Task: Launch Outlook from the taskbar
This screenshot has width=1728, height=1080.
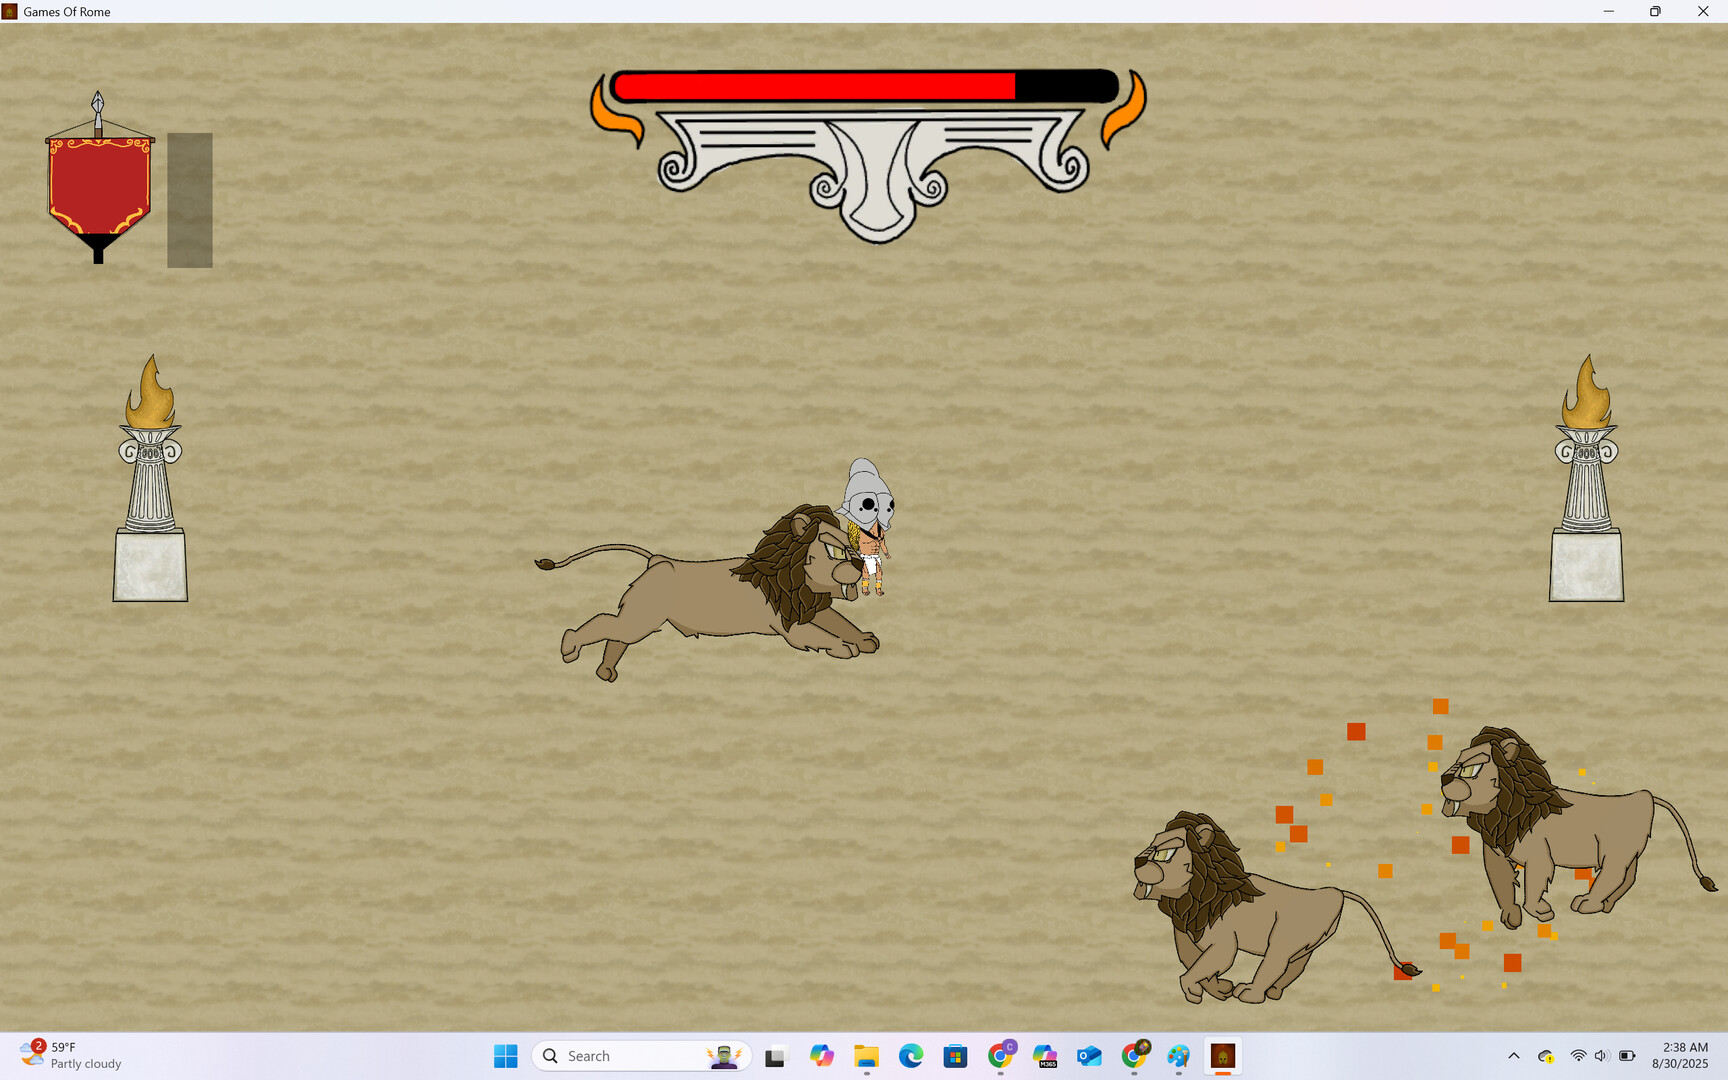Action: pyautogui.click(x=1088, y=1056)
